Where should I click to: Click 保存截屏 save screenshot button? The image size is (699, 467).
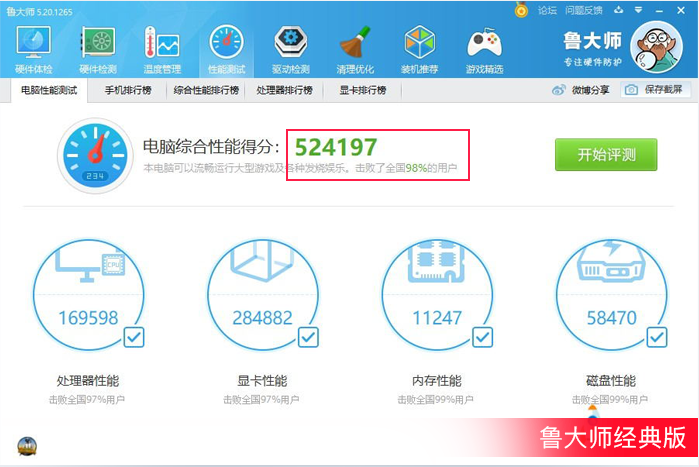(x=656, y=90)
